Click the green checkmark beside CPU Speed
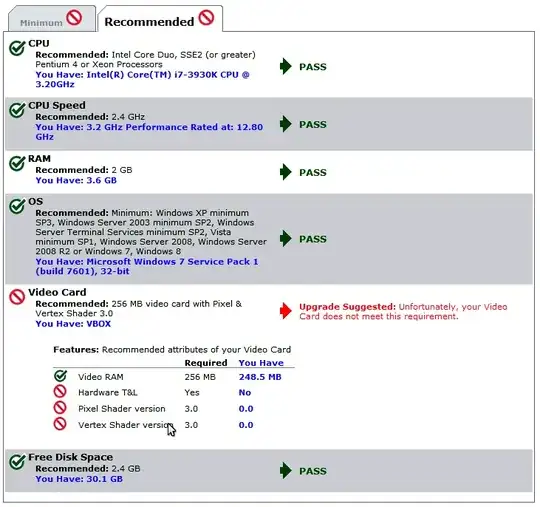Viewport: 540px width, 507px height. pyautogui.click(x=17, y=110)
